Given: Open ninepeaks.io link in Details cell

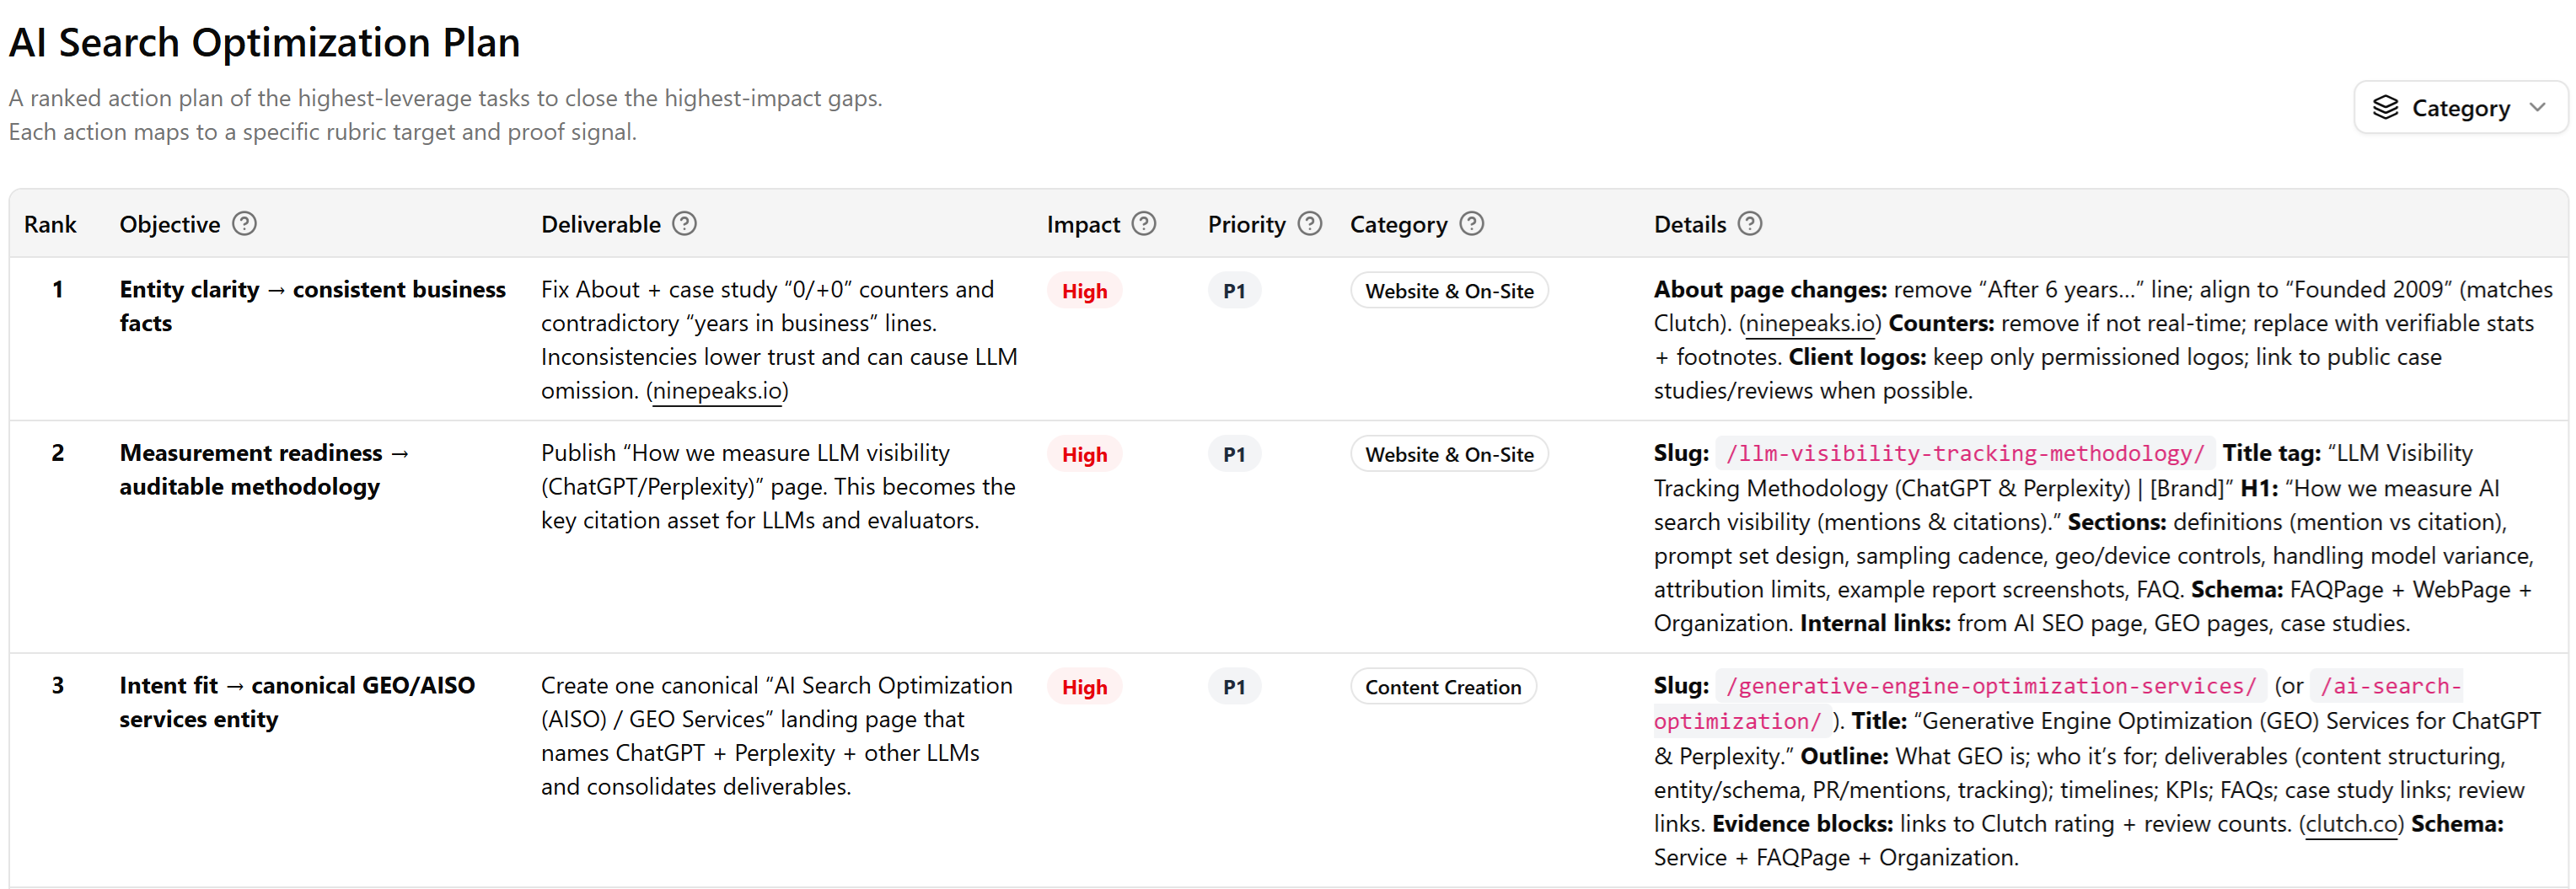Looking at the screenshot, I should [x=1810, y=324].
